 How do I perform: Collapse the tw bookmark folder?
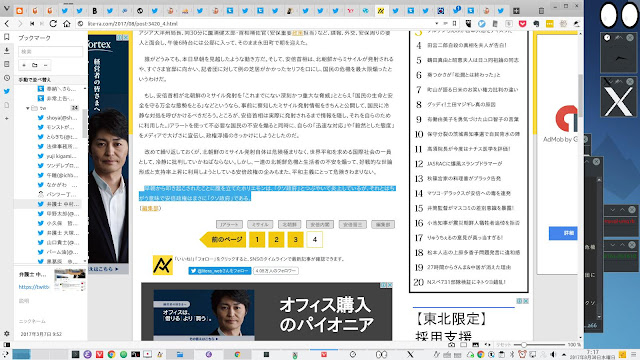pyautogui.click(x=27, y=108)
